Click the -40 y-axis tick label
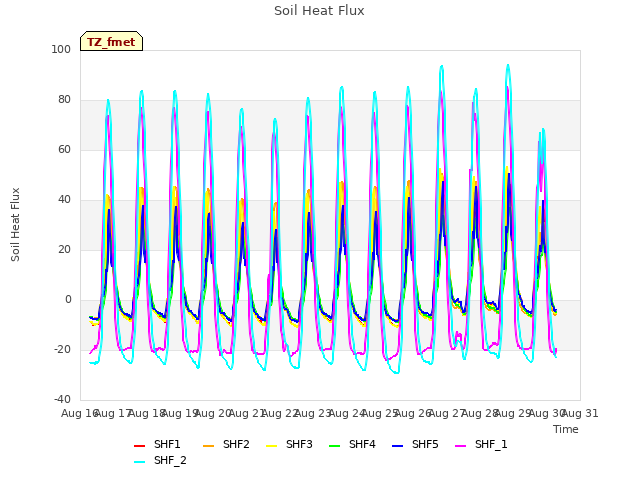The image size is (640, 480). pyautogui.click(x=62, y=399)
